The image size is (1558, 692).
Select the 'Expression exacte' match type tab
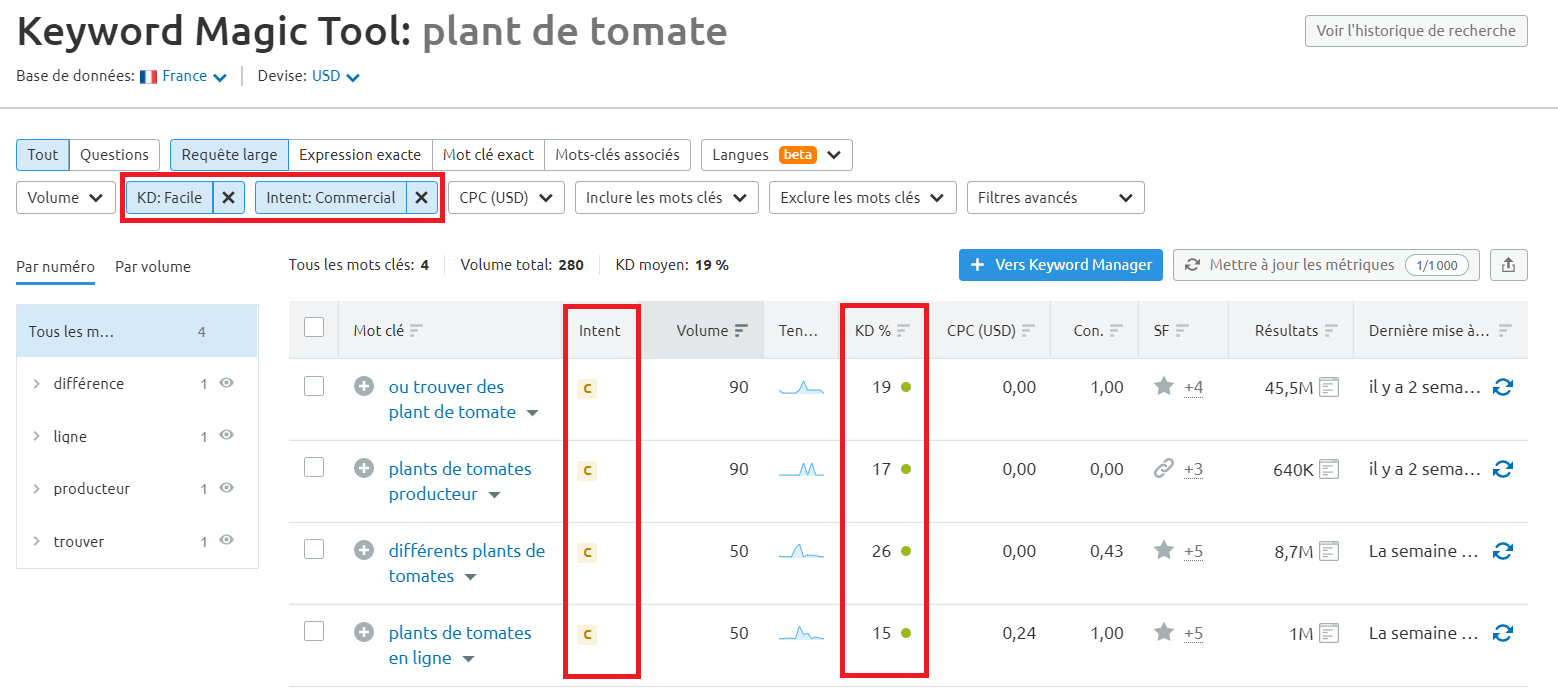(x=359, y=154)
